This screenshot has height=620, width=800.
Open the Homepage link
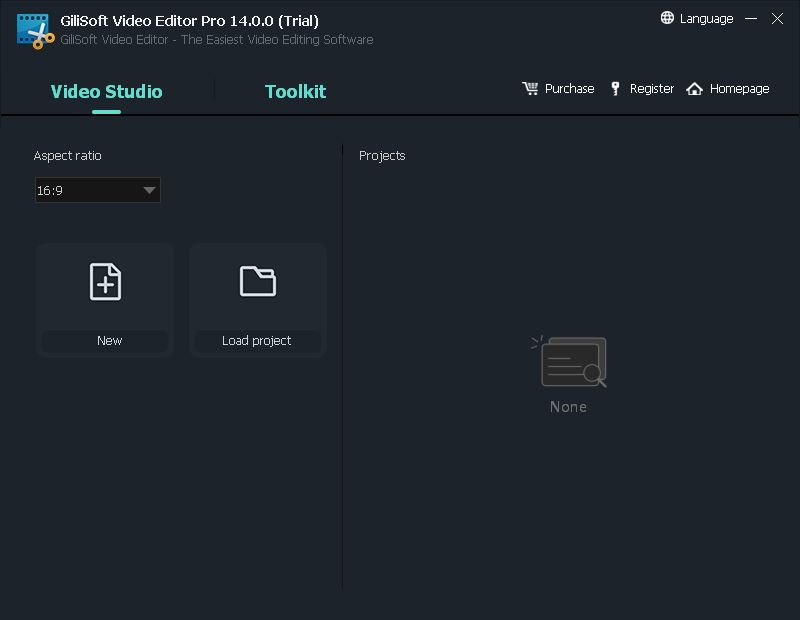click(739, 88)
